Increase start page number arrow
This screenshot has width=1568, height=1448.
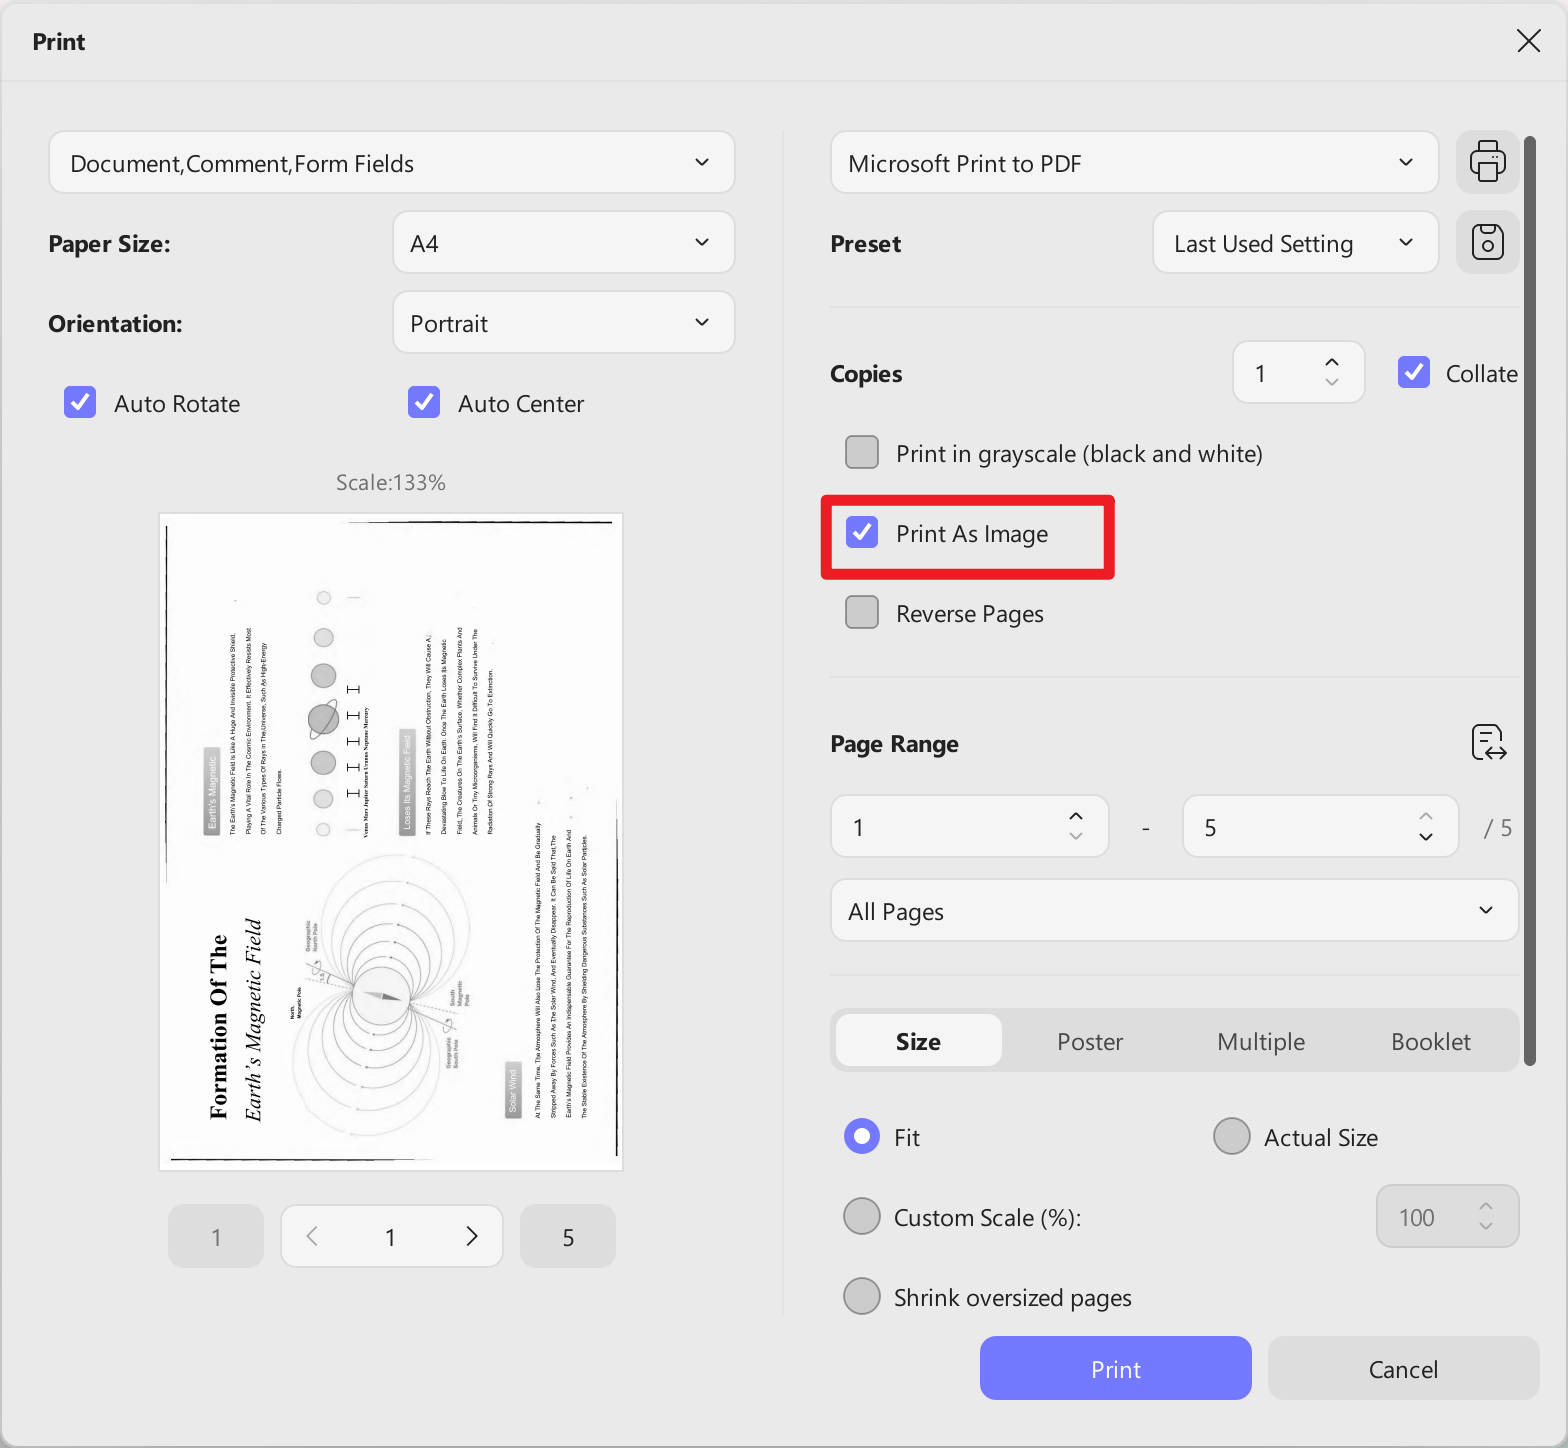pos(1075,816)
